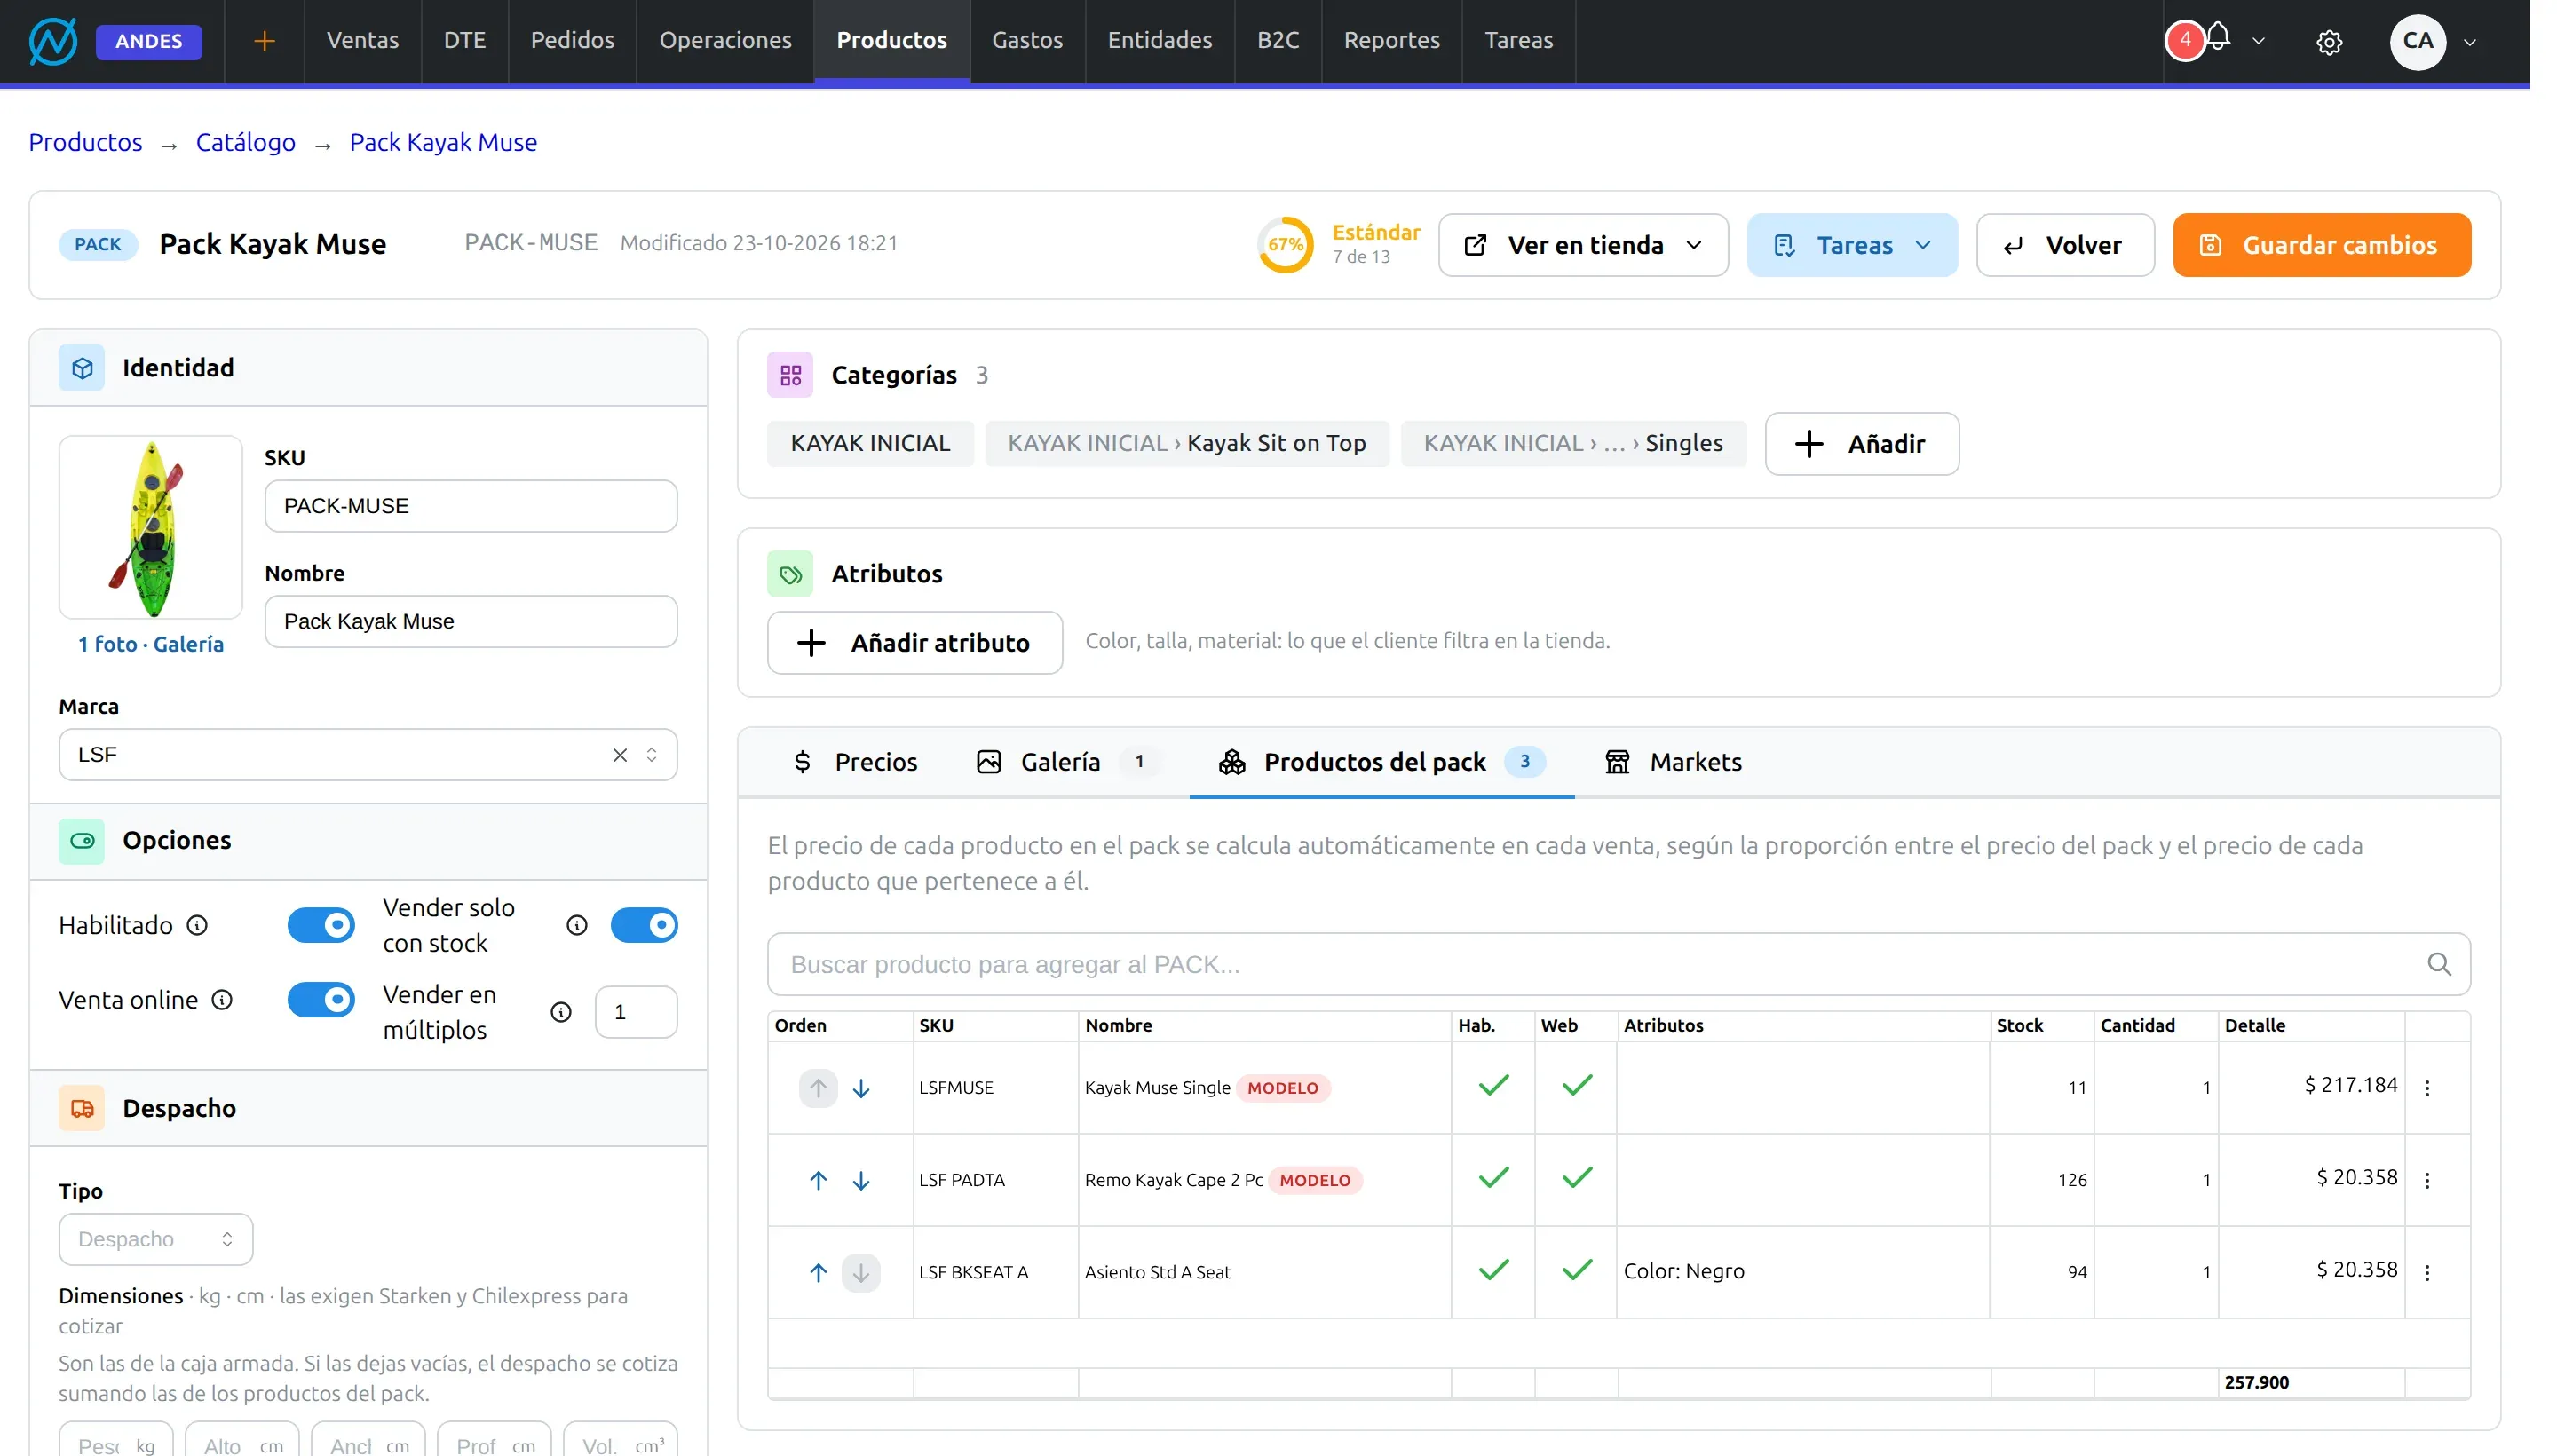Toggle the Vender solo con stock switch
The height and width of the screenshot is (1456, 2557).
pos(644,925)
